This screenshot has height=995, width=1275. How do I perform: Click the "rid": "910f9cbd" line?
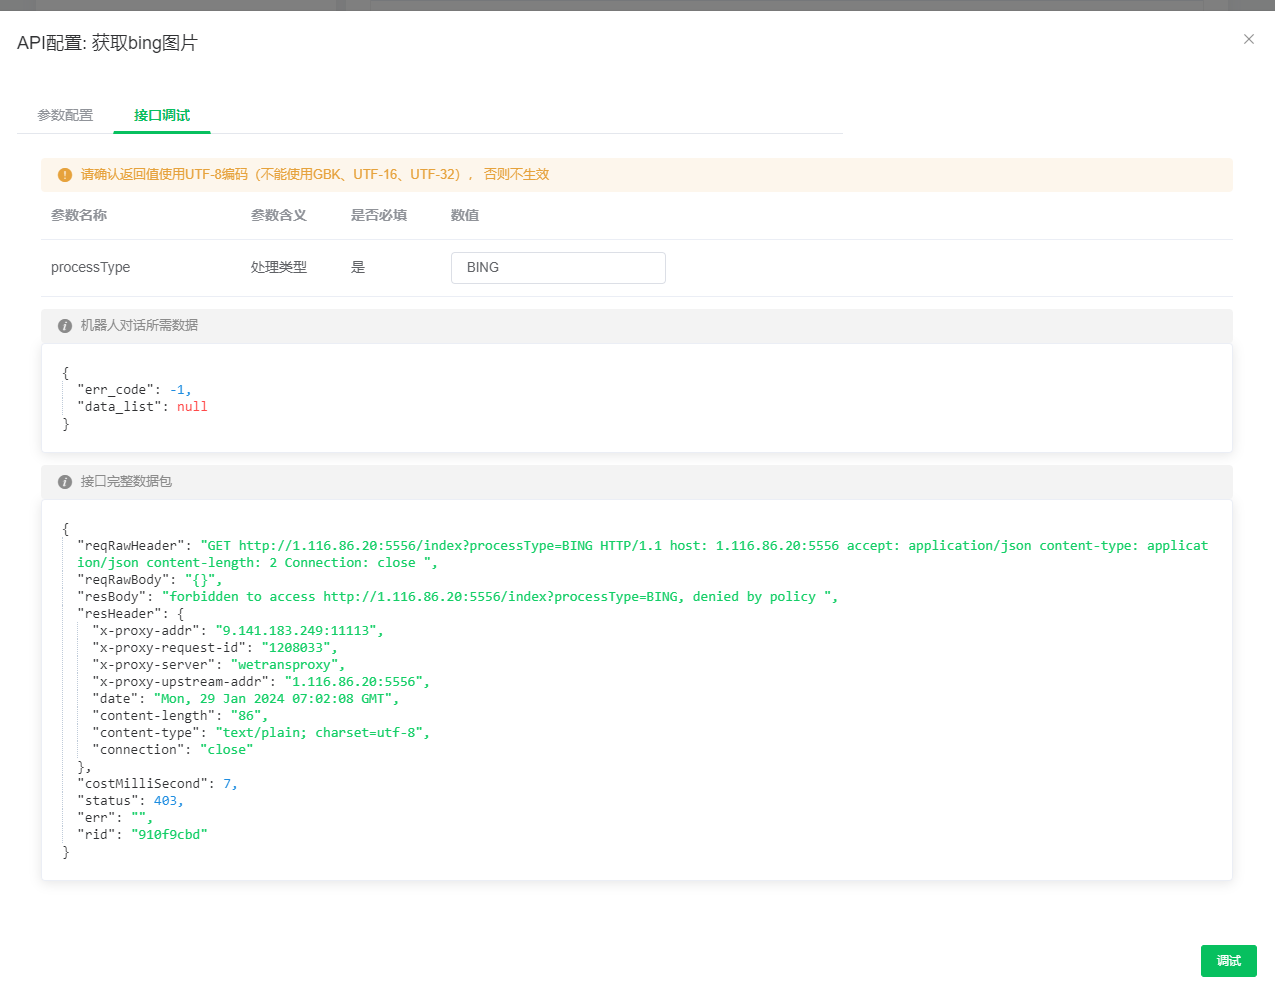click(142, 835)
